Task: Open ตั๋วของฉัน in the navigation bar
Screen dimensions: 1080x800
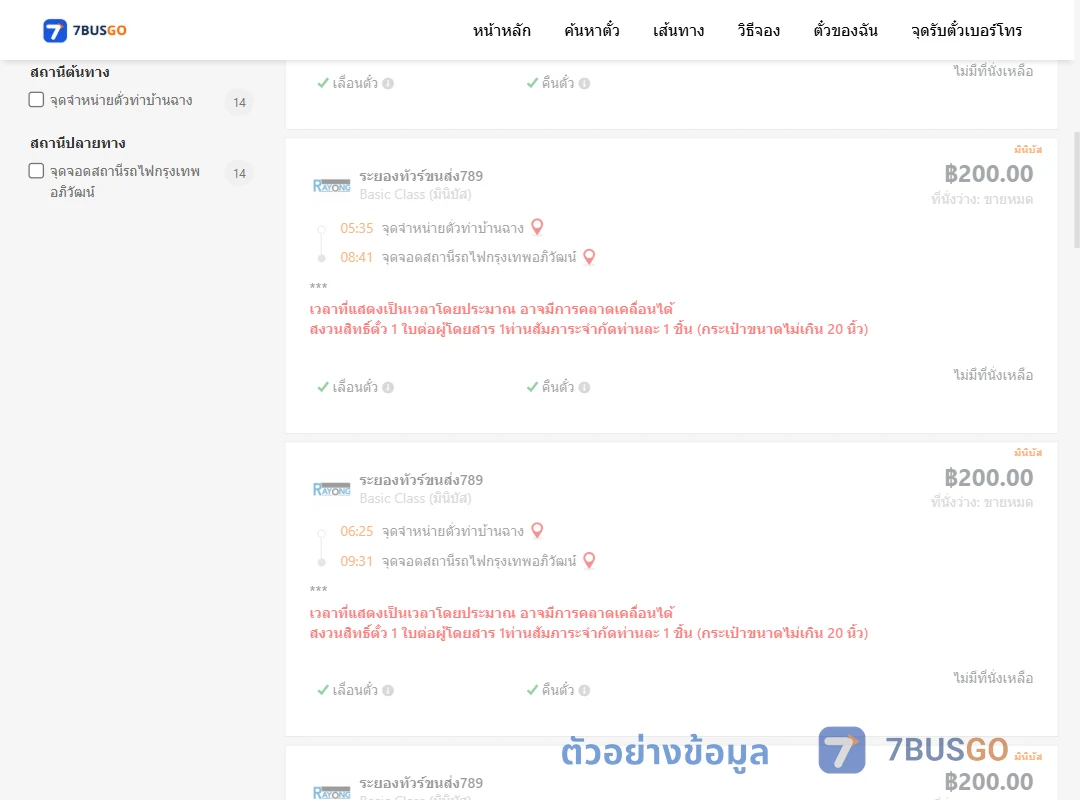Action: (845, 30)
